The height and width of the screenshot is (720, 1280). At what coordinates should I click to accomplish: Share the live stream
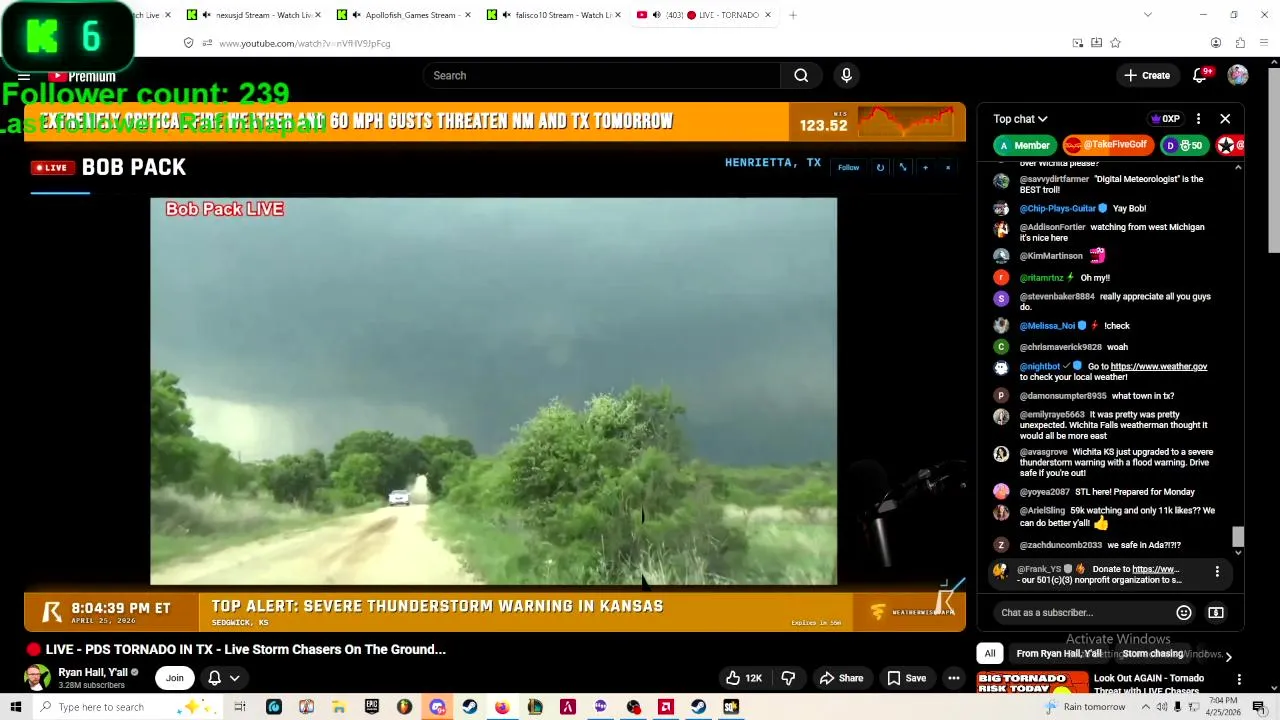coord(841,678)
